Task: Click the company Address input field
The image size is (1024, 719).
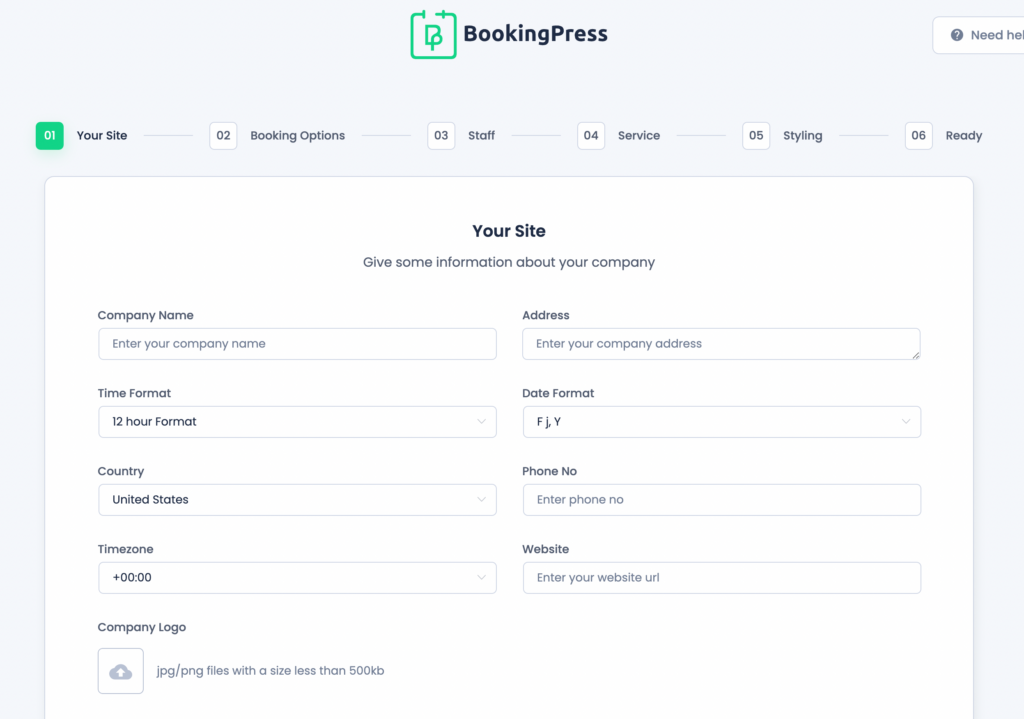Action: 721,343
